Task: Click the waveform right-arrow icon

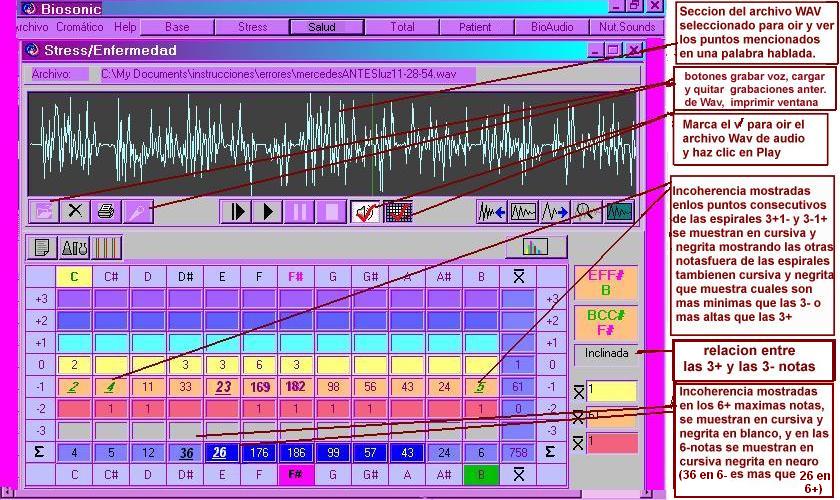Action: (555, 211)
